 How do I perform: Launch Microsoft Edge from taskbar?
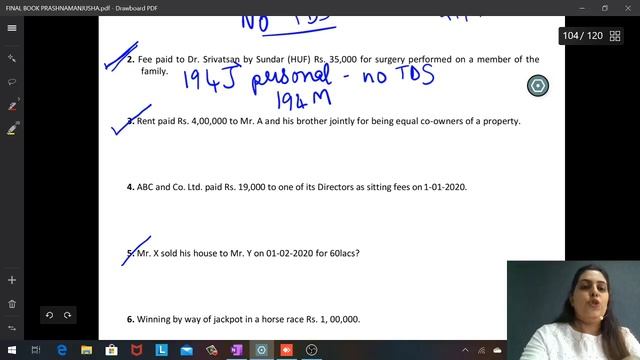click(62, 350)
